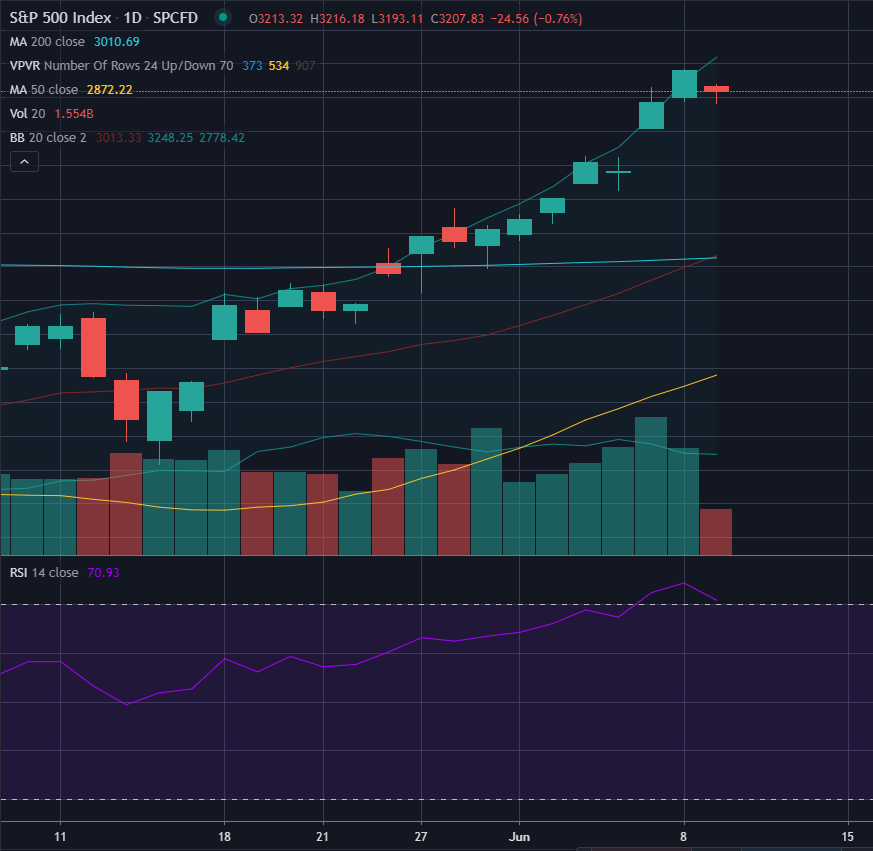Select the BB 20 close 2 legend

tap(48, 138)
